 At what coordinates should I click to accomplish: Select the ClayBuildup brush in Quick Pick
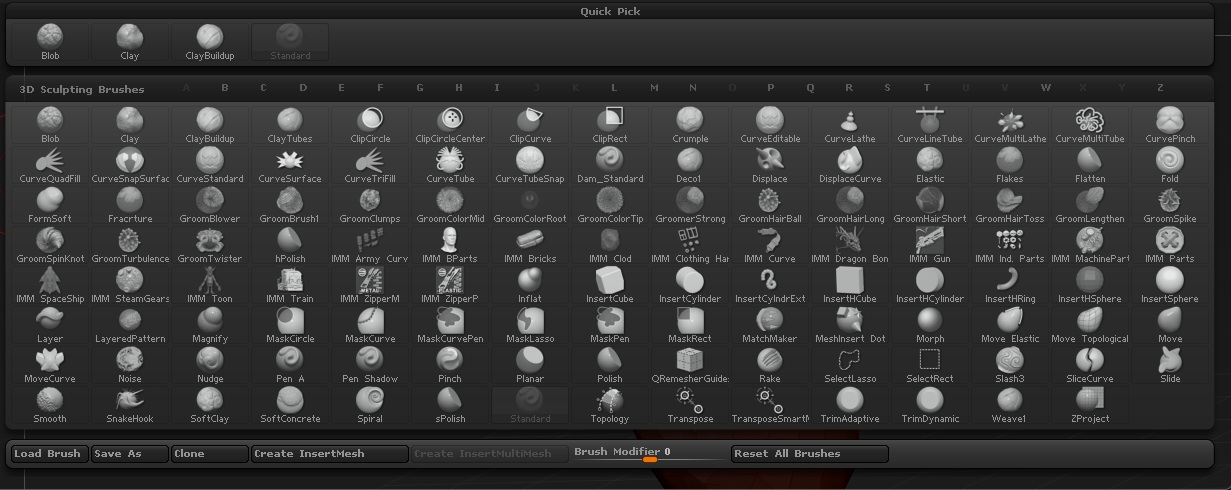[210, 43]
